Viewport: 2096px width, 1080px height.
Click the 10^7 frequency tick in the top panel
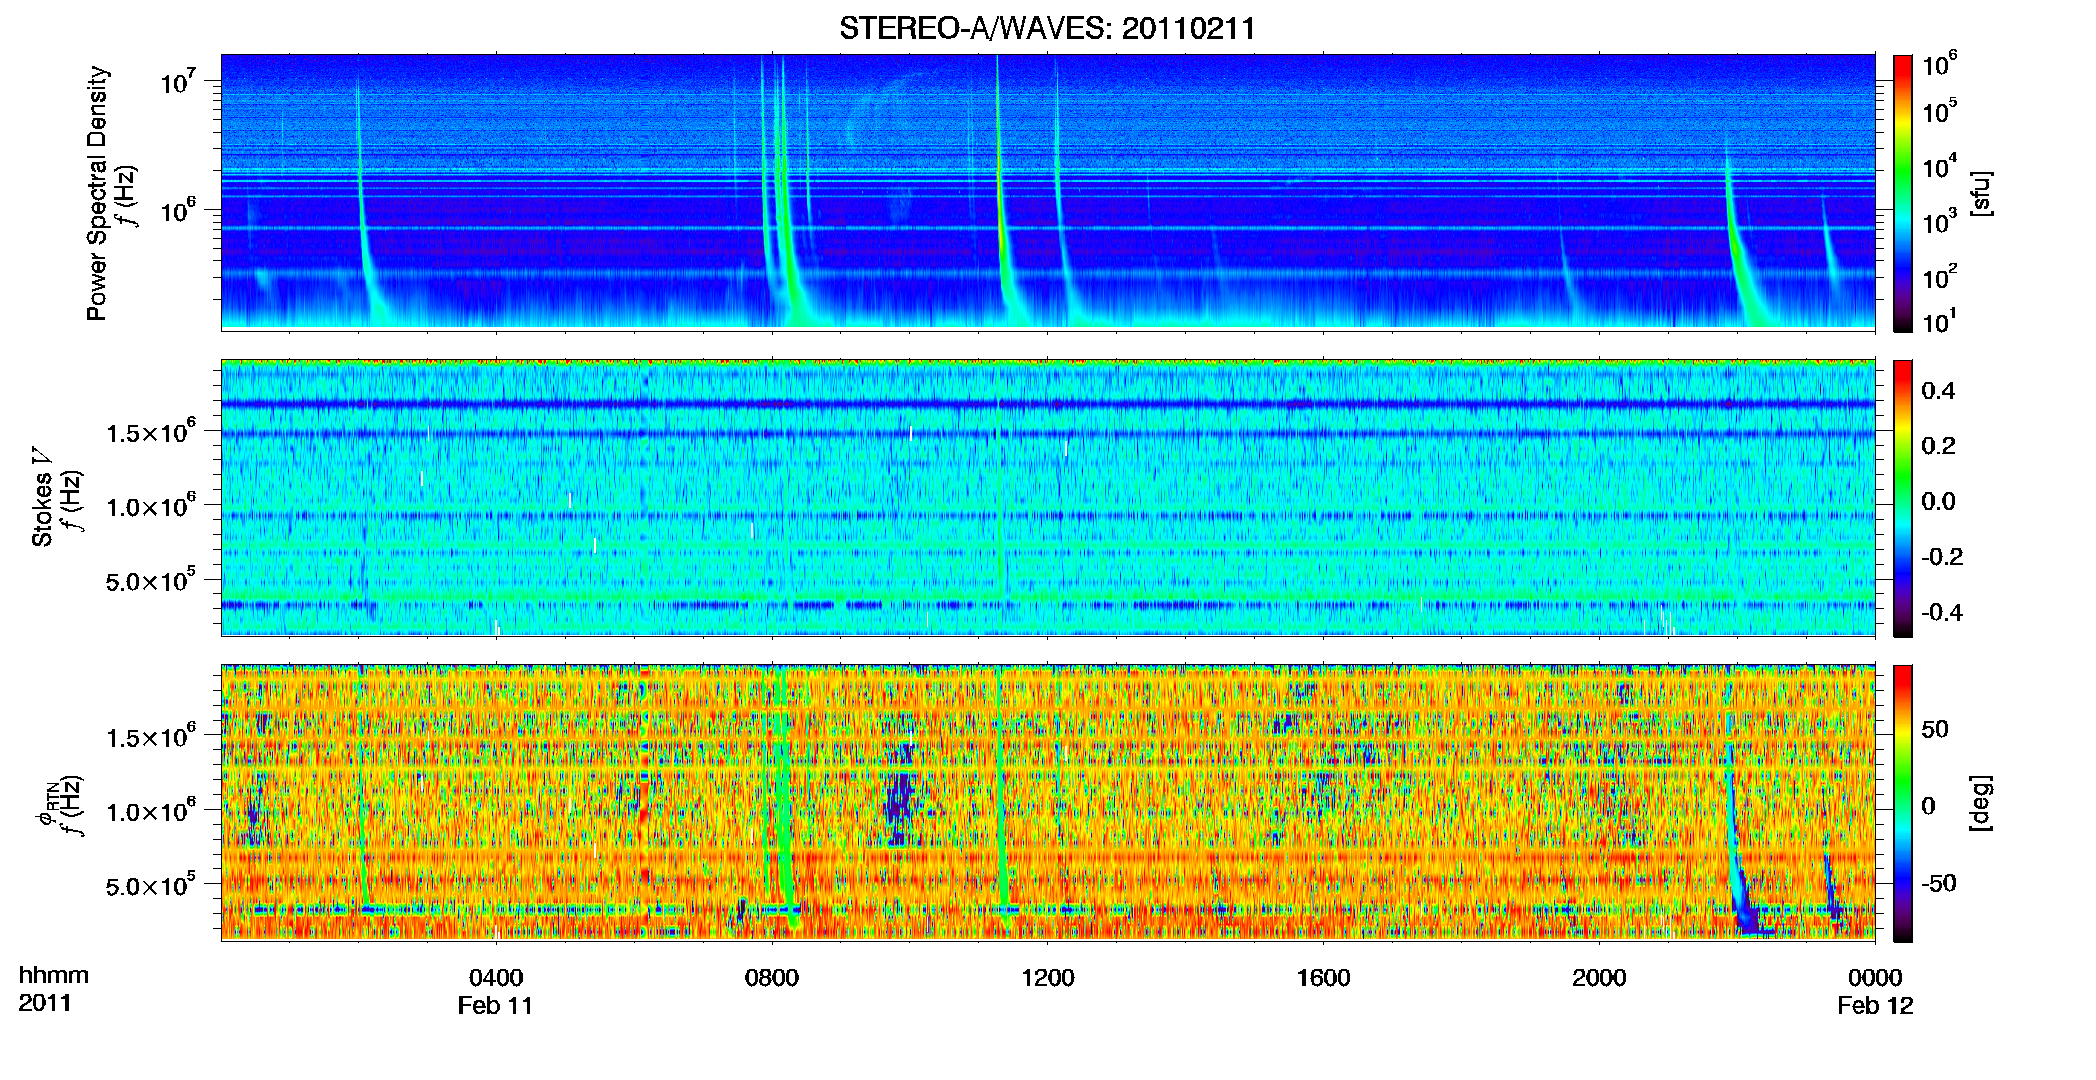click(176, 80)
